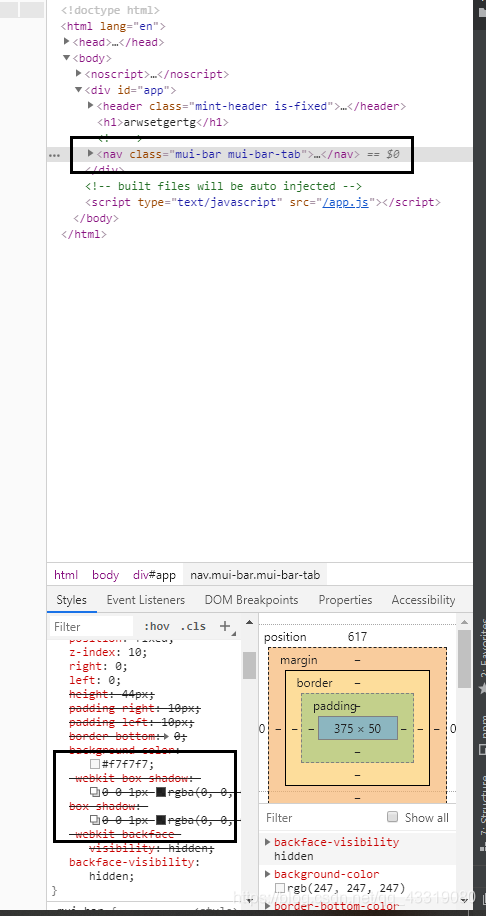Click the Favorites star icon in IDE sidebar

pyautogui.click(x=482, y=689)
